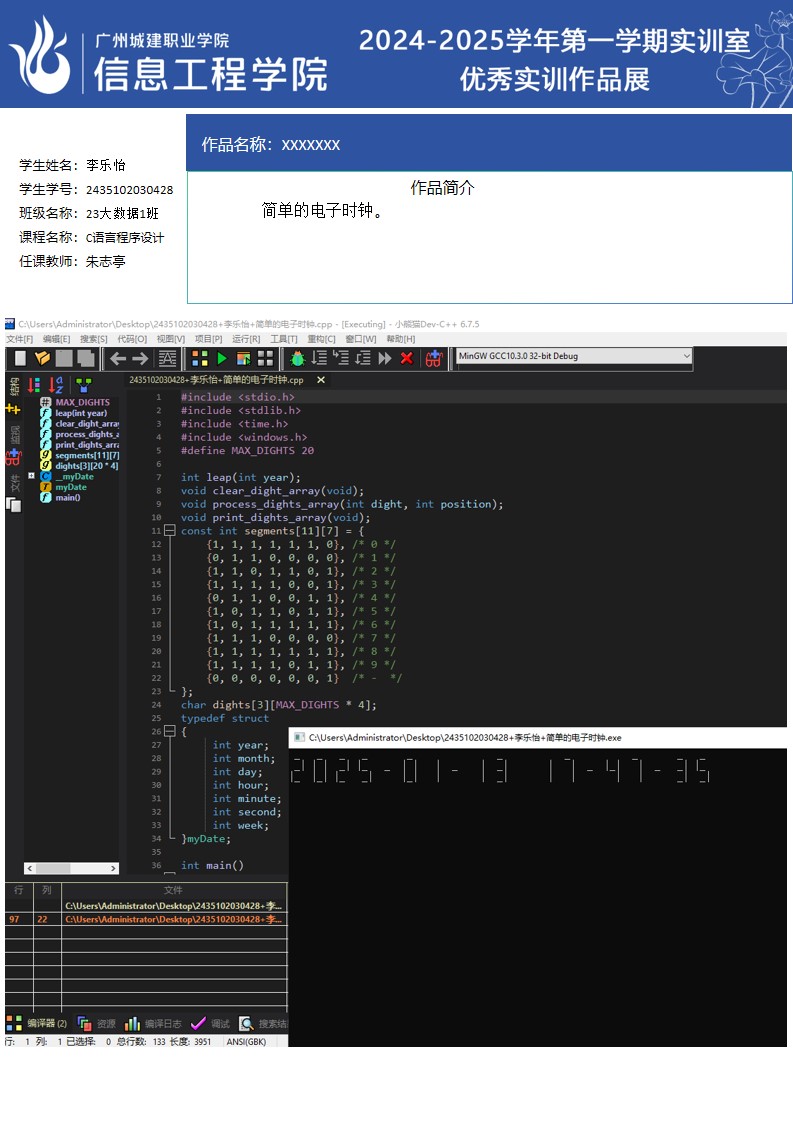This screenshot has width=793, height=1122.
Task: Start debugging with the green bug icon
Action: click(297, 358)
